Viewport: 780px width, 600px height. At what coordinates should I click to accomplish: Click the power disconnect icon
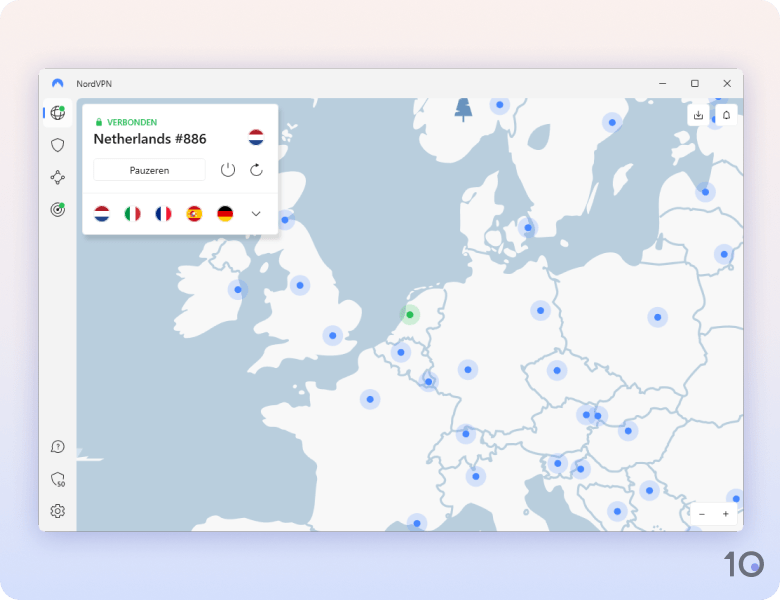click(227, 170)
